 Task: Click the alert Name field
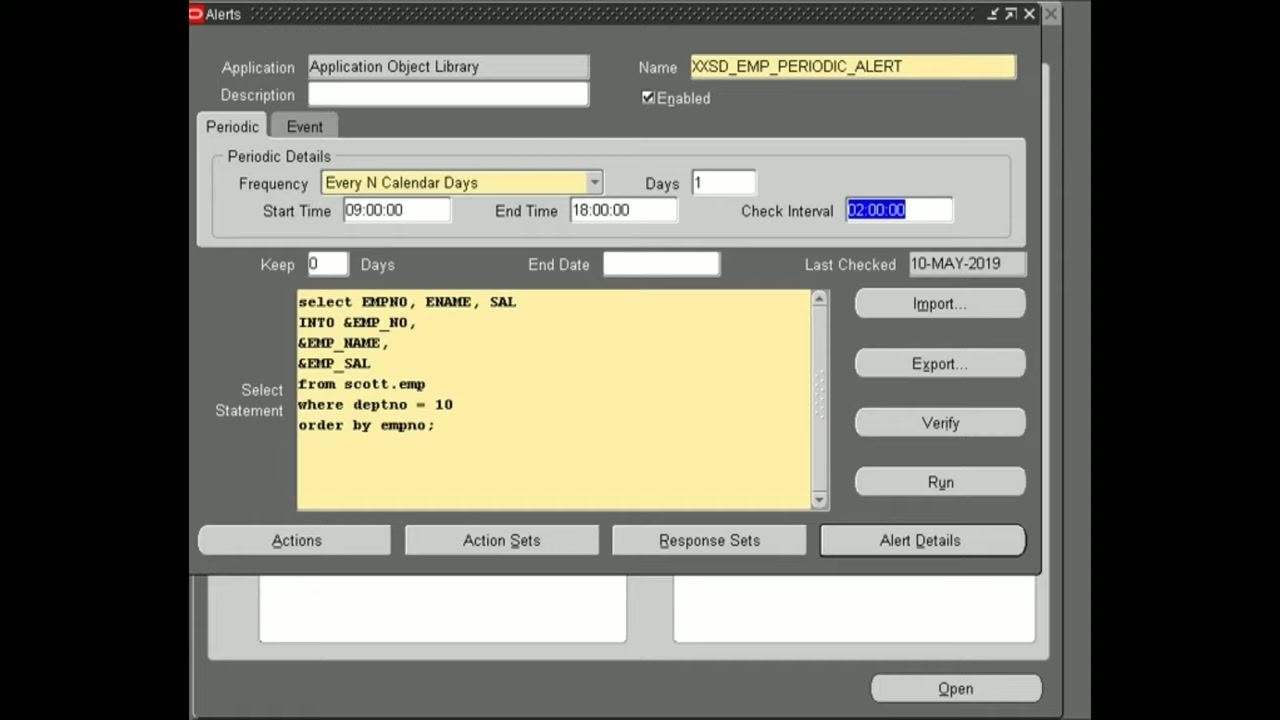point(852,67)
